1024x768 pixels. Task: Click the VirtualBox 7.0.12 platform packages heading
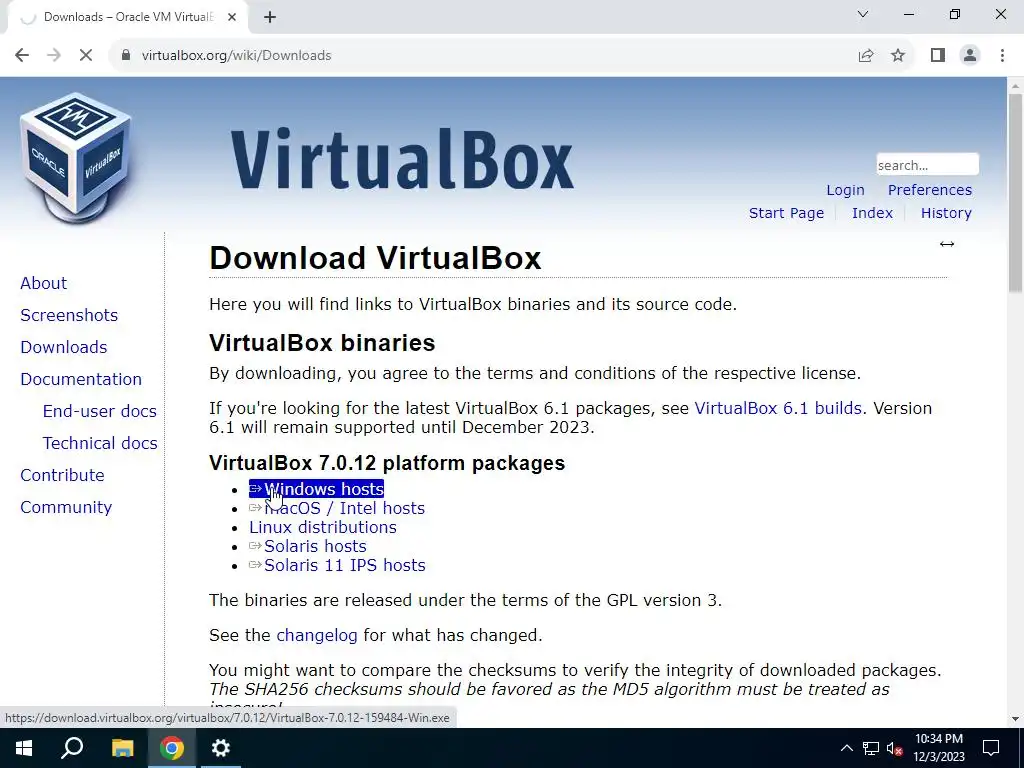coord(387,463)
